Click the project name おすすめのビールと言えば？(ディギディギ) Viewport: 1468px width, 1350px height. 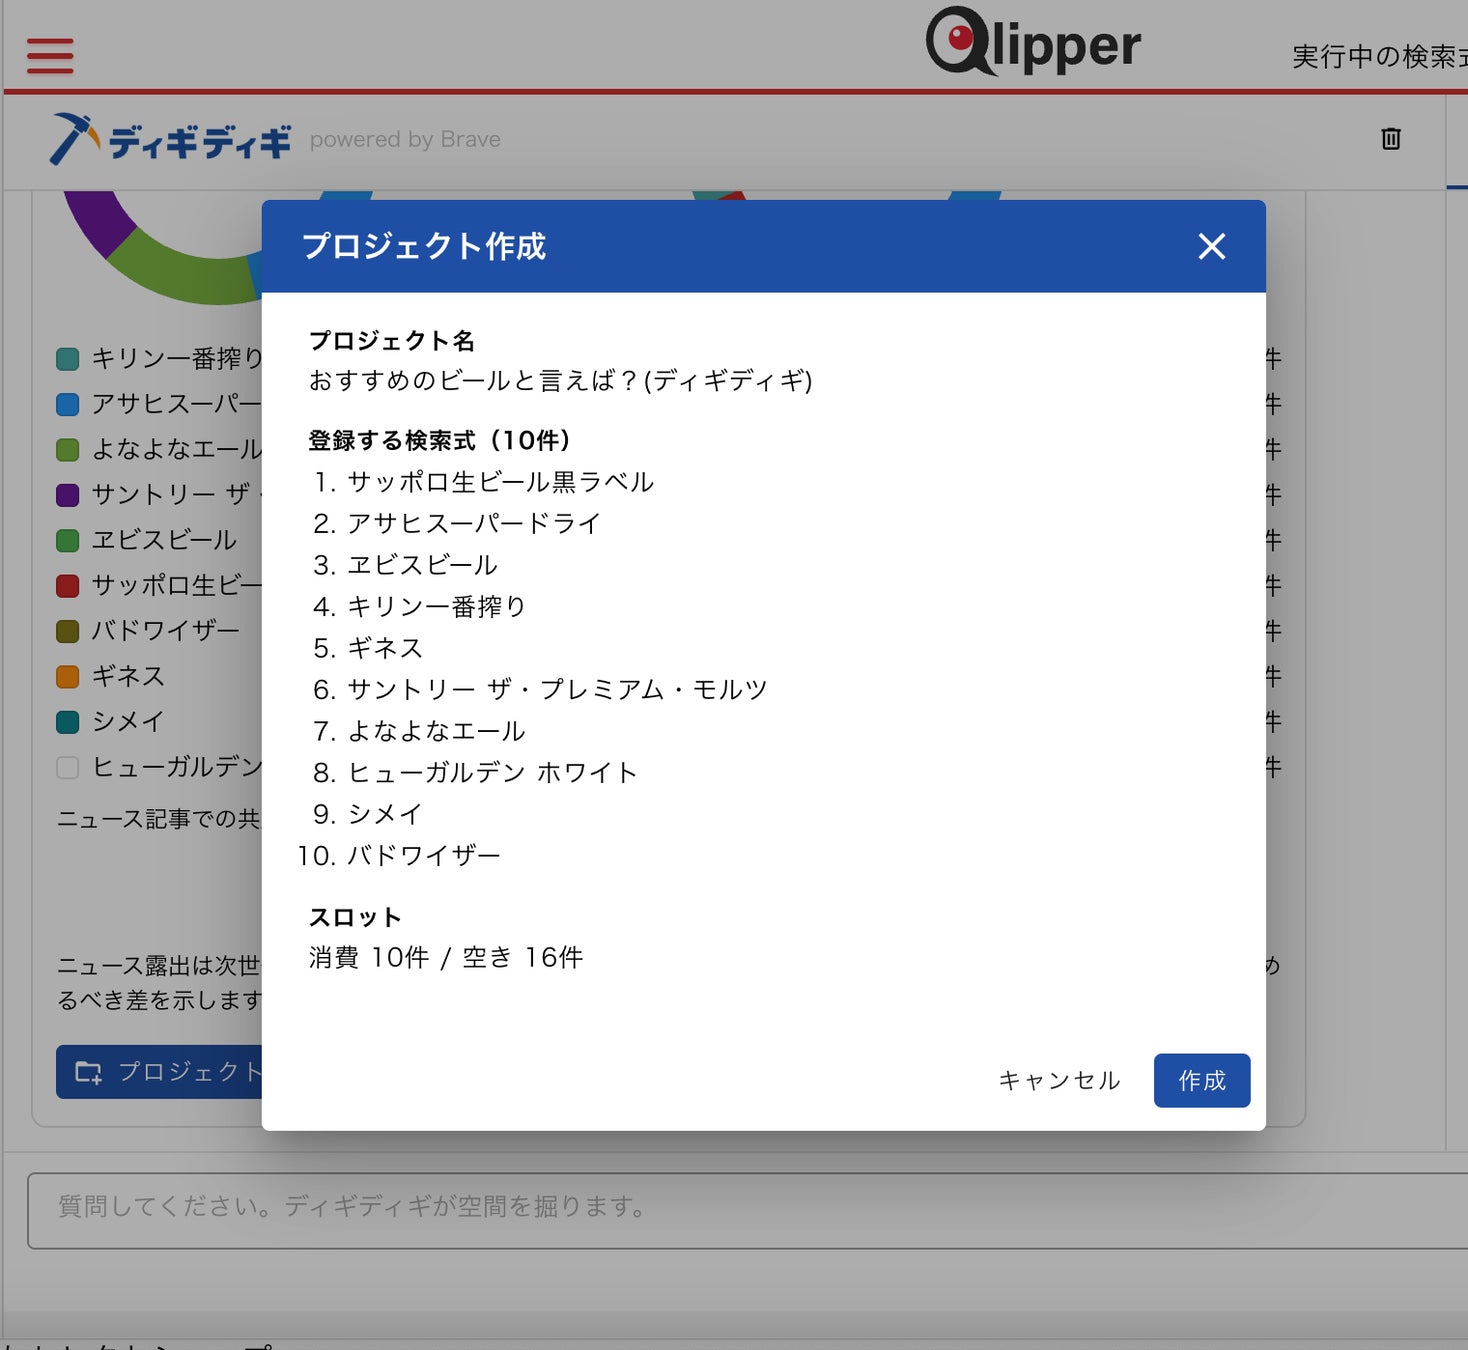tap(560, 380)
